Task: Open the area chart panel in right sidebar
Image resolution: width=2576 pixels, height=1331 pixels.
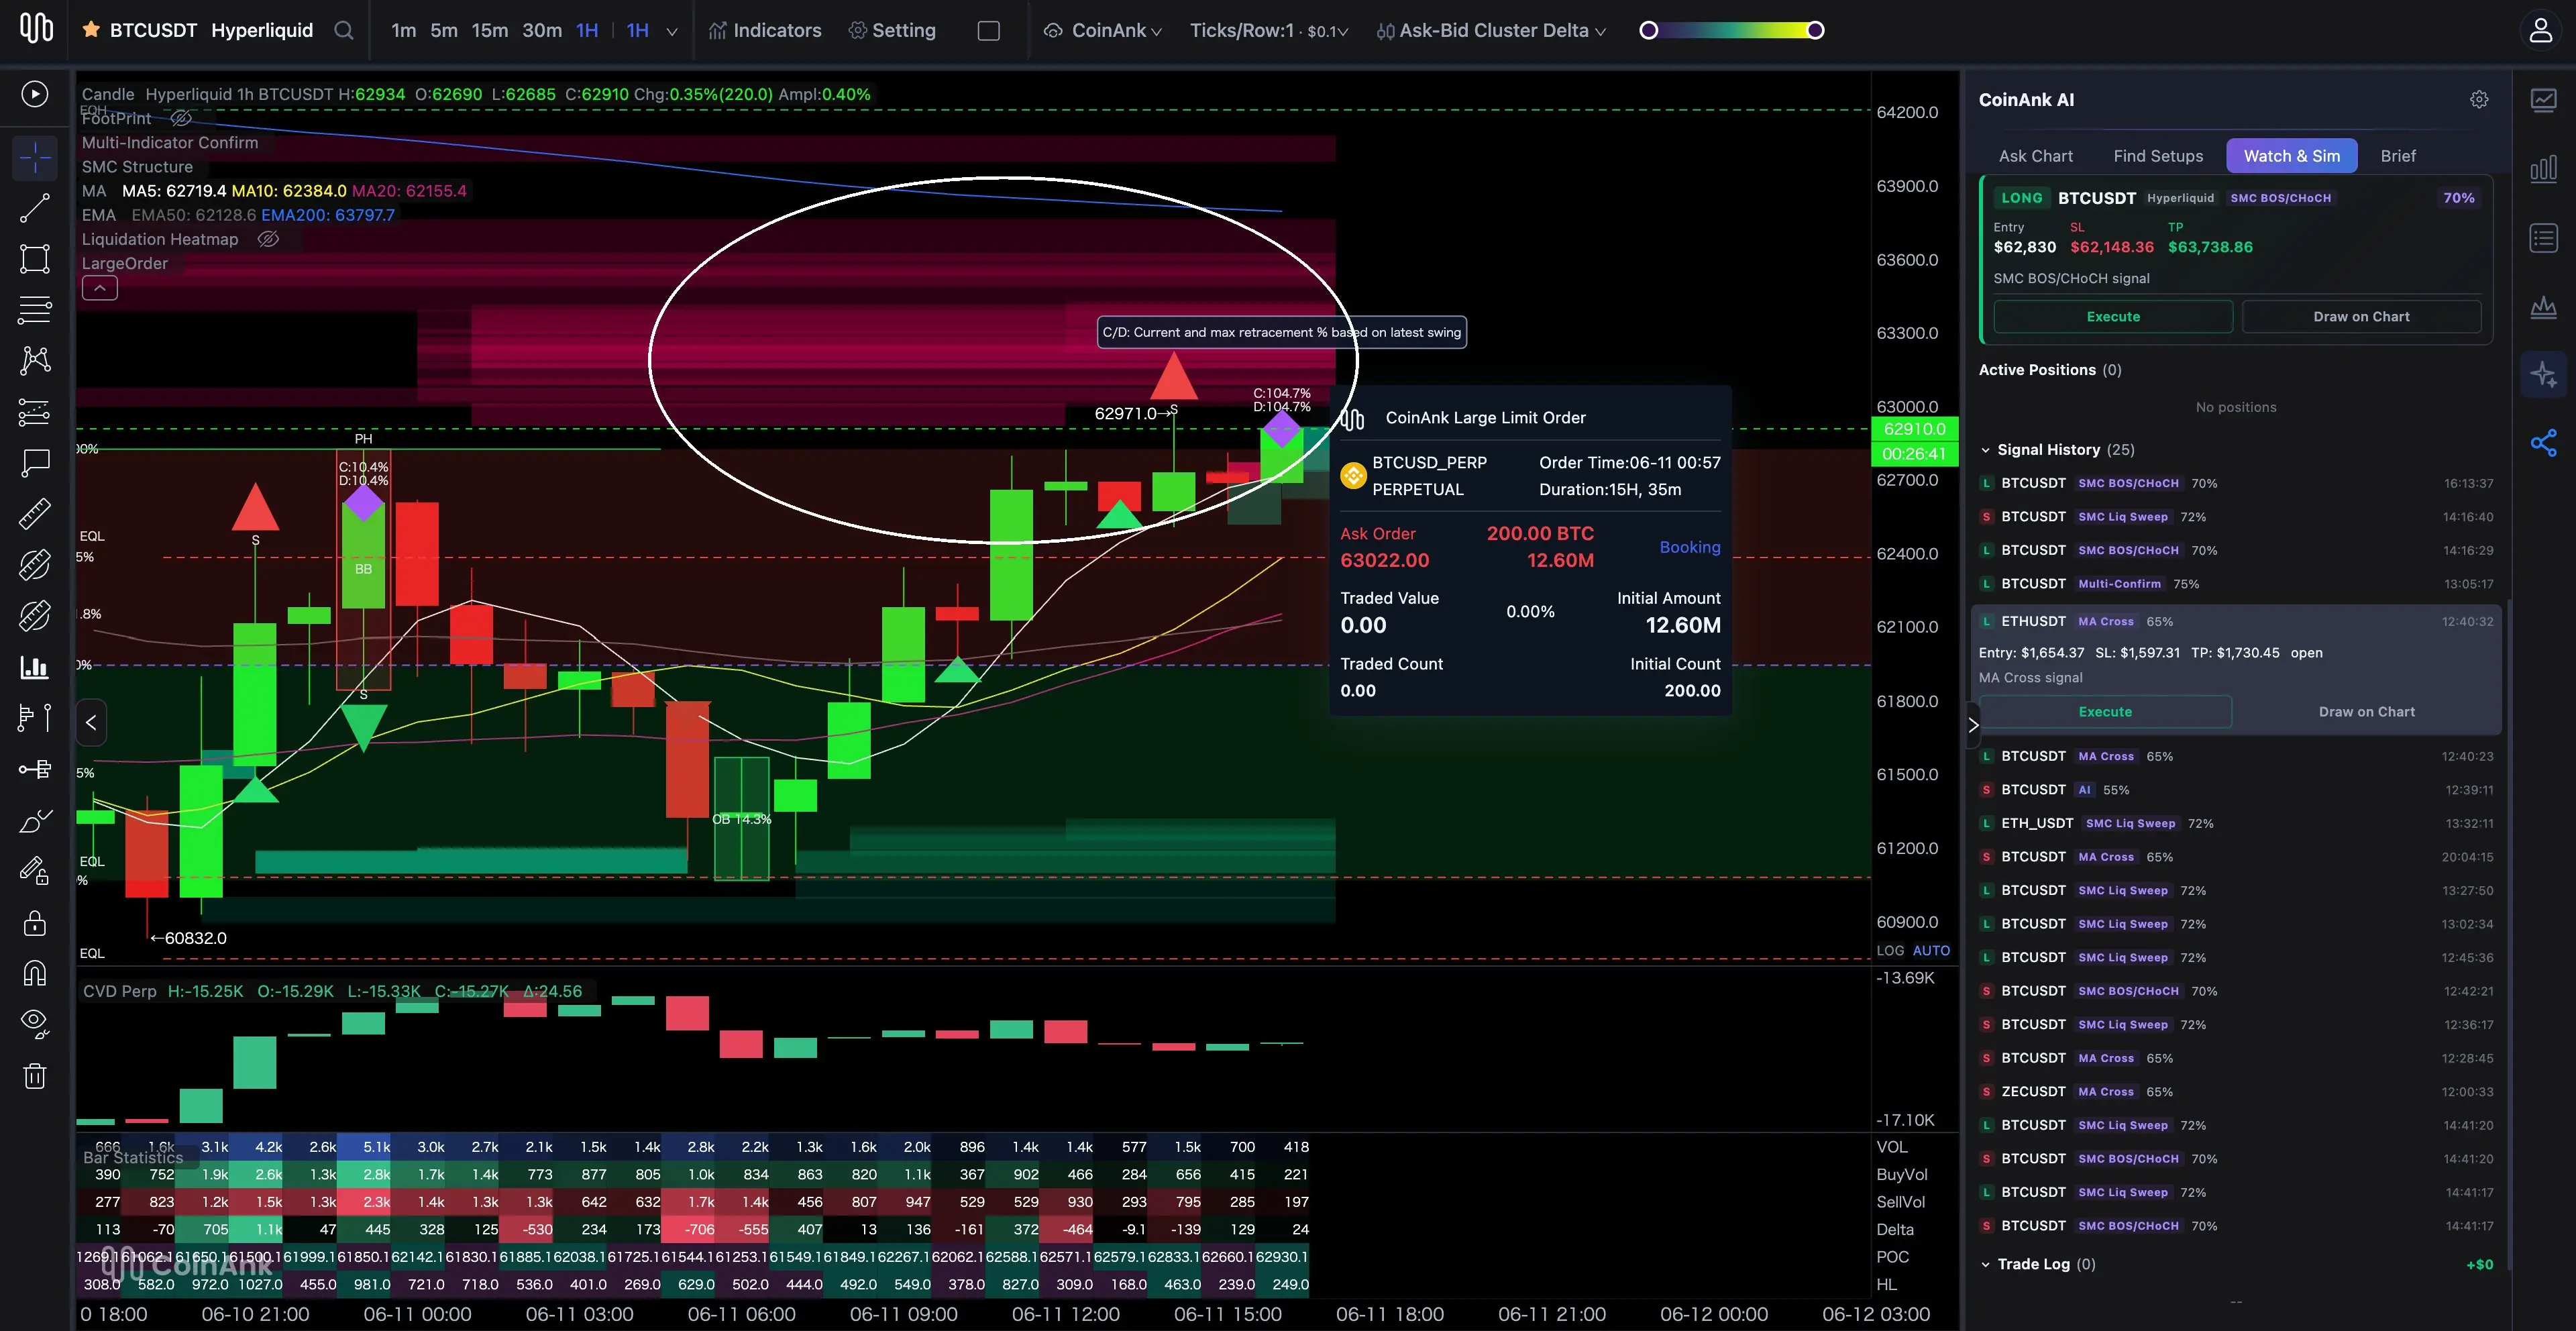Action: (x=2544, y=307)
